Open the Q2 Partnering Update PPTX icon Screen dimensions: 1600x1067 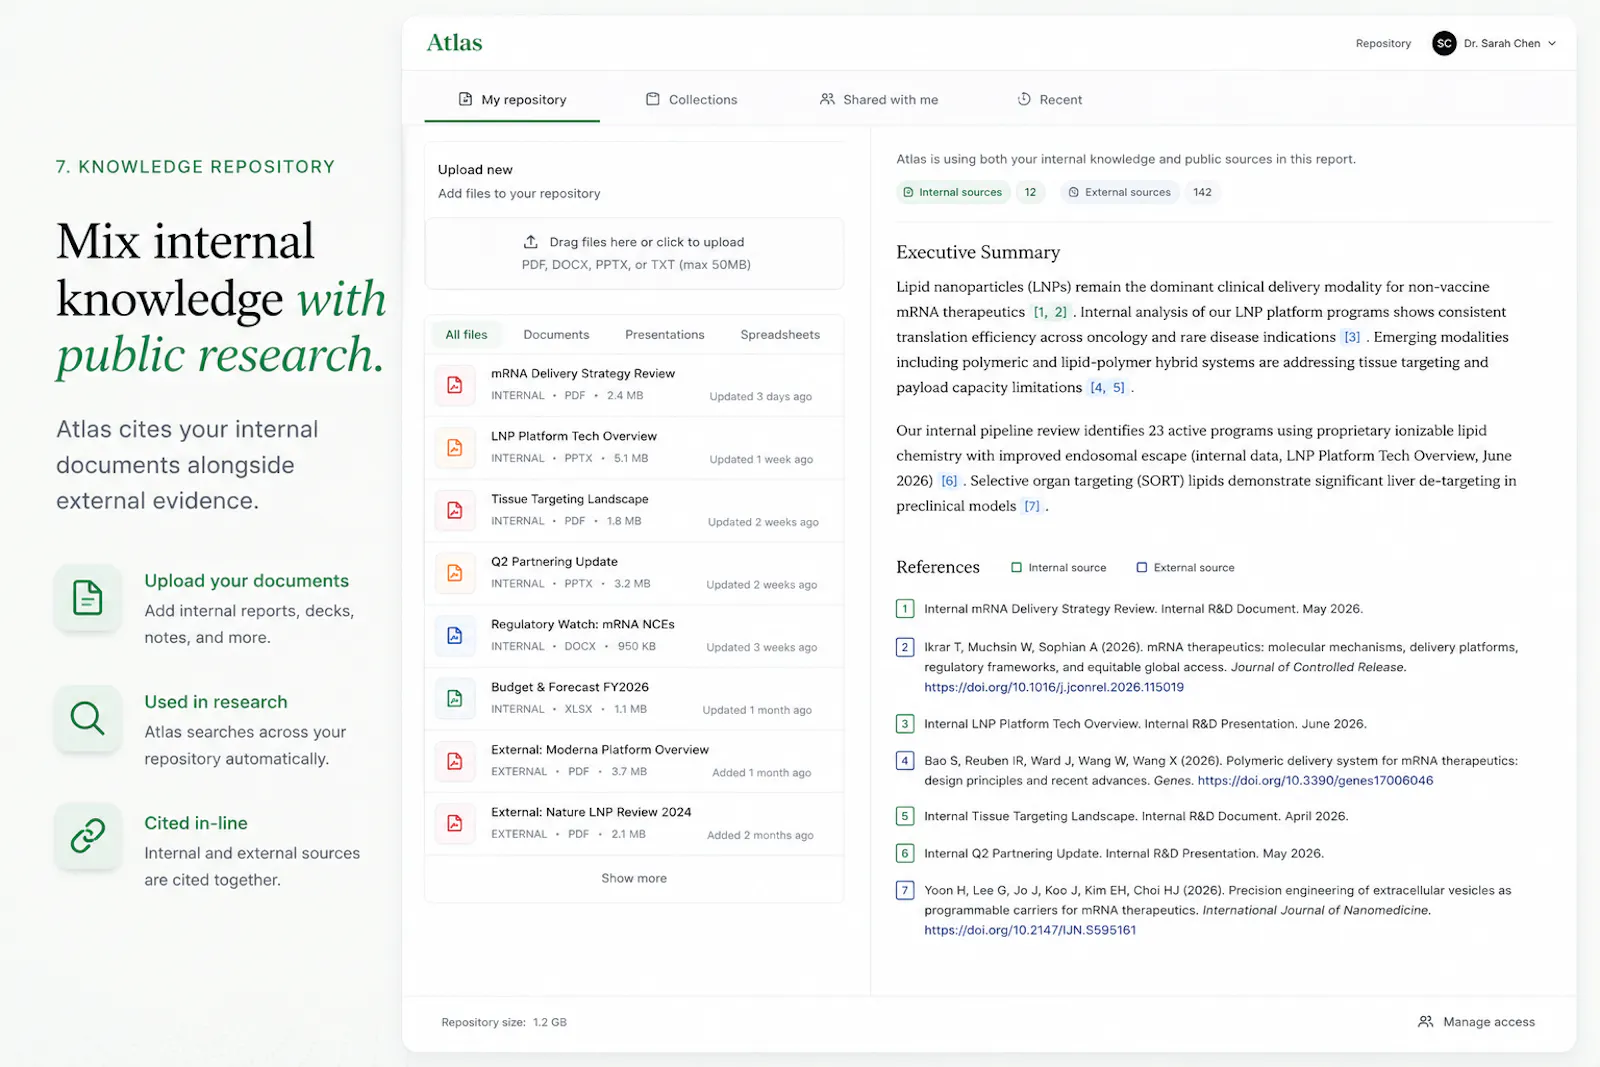click(x=454, y=573)
